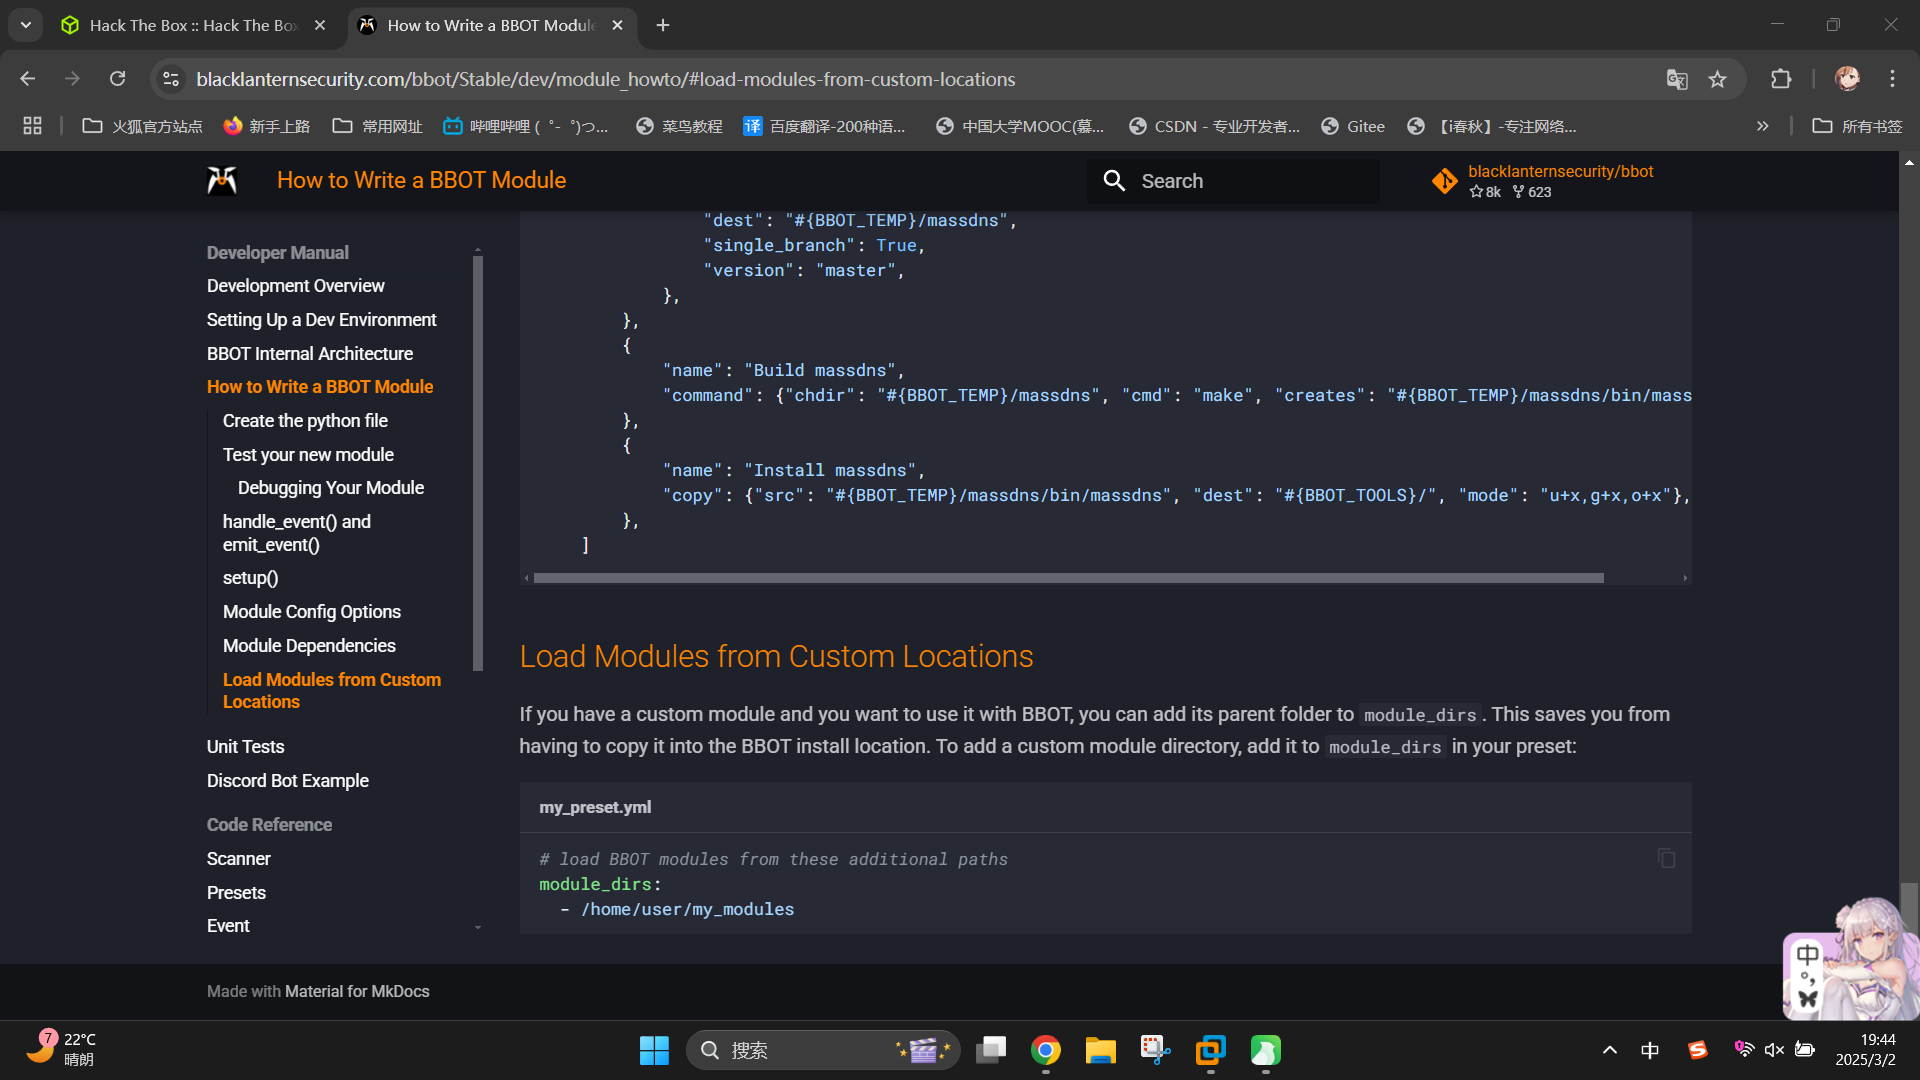Screen dimensions: 1920x1080
Task: Open 菜鸟教程 bookmark
Action: tap(679, 126)
